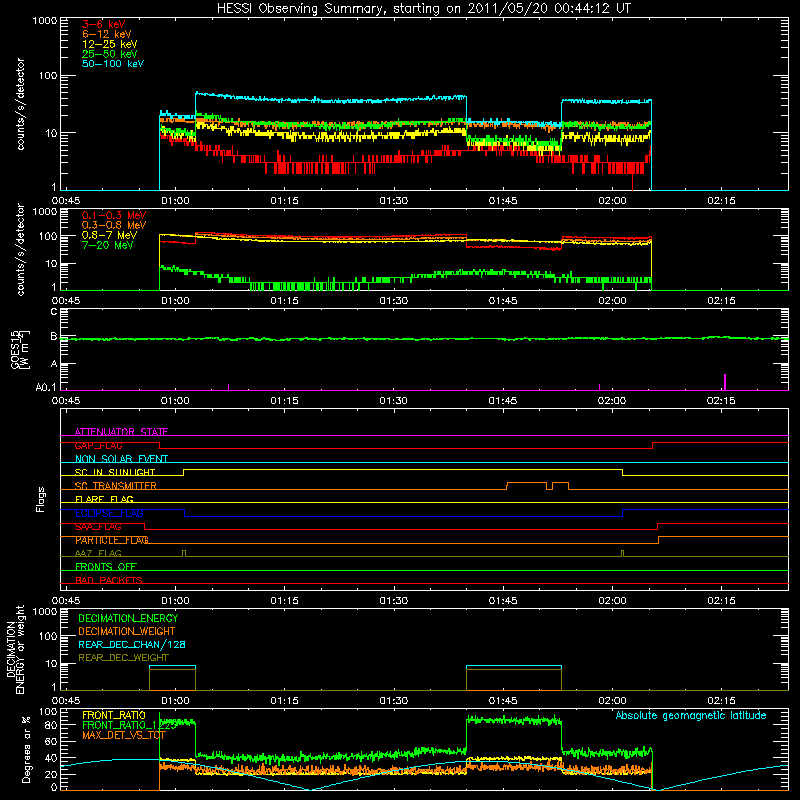Screen dimensions: 800x800
Task: Click the GOES class B axis label
Action: (54, 336)
